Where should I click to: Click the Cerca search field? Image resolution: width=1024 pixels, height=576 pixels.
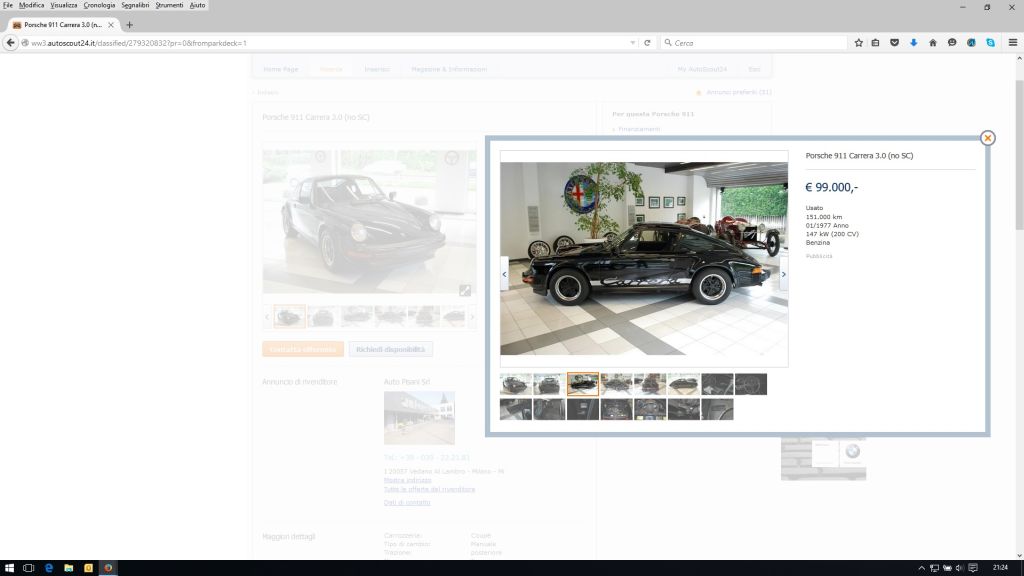click(754, 42)
